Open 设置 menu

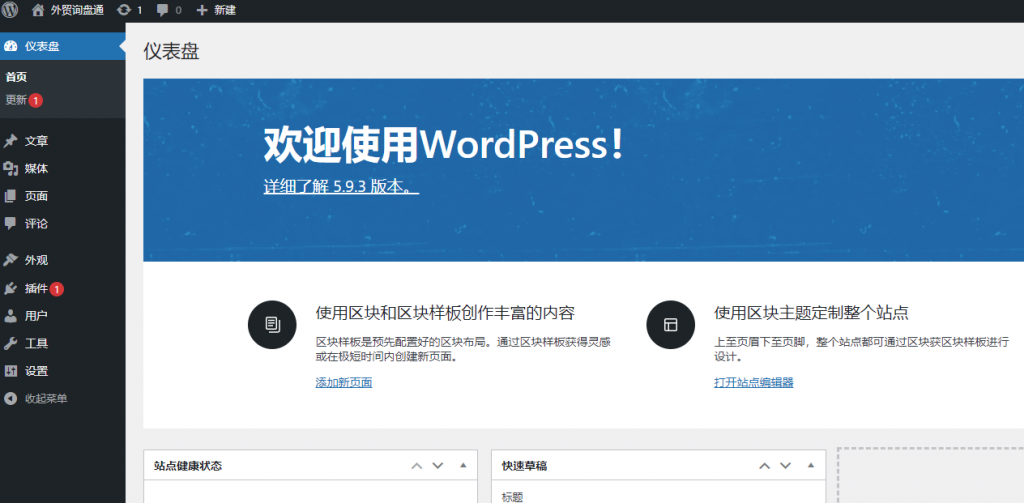[63, 371]
